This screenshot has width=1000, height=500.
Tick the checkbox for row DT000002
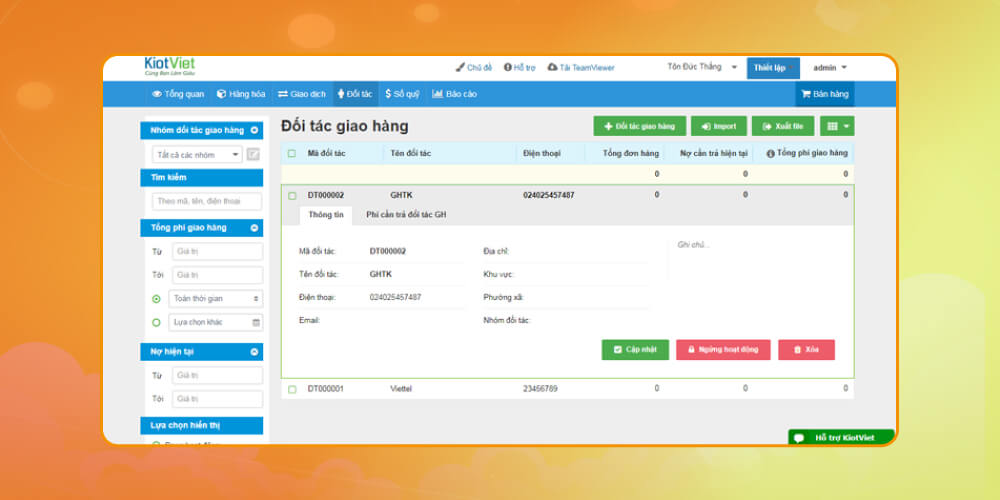coord(292,195)
